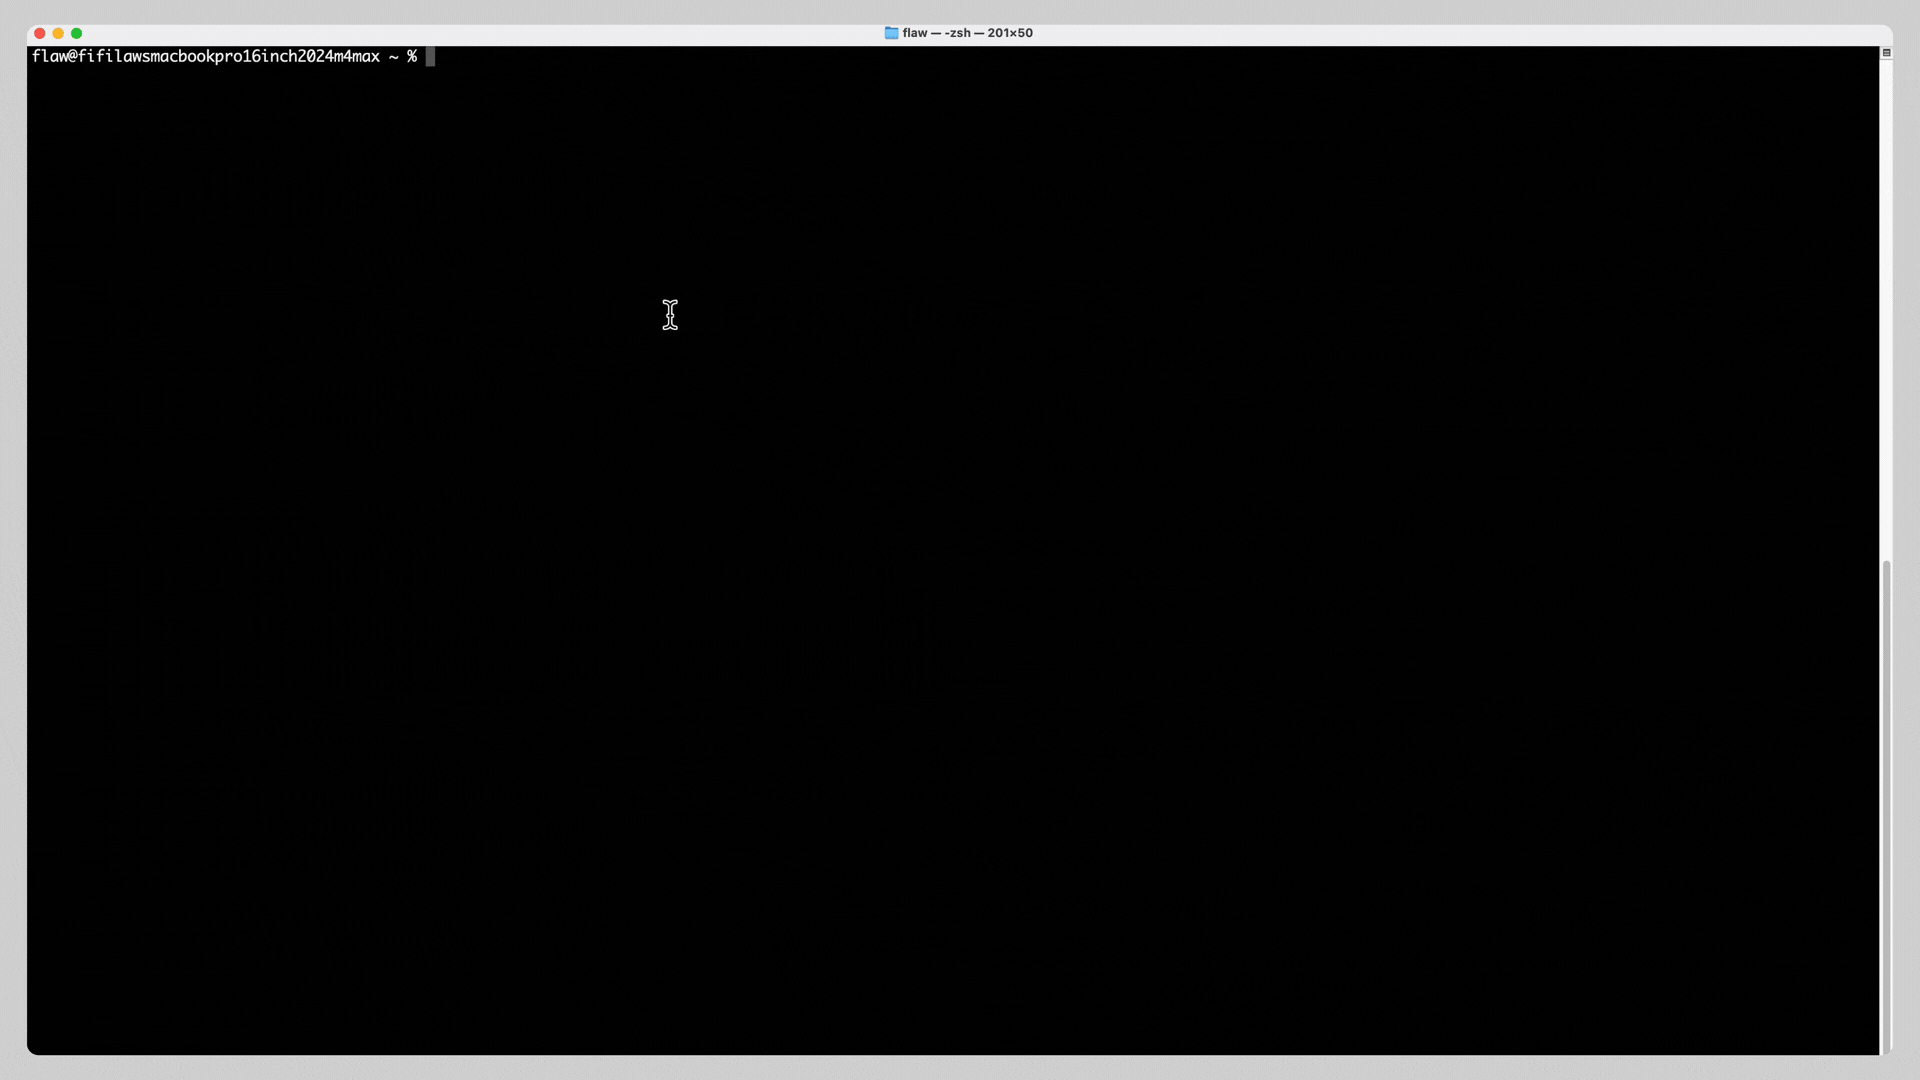Image resolution: width=1920 pixels, height=1080 pixels.
Task: Click the title "flaw — -zsh — 201×50"
Action: (x=967, y=33)
